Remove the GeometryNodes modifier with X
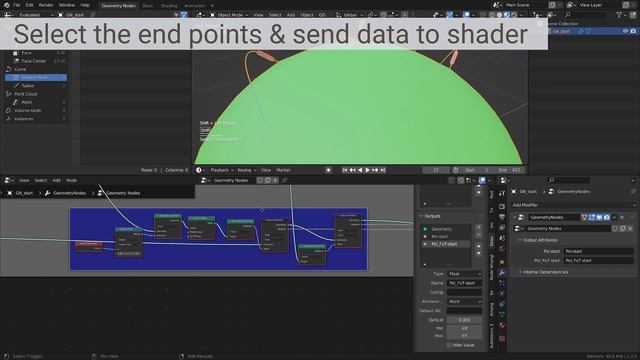640x360 pixels. (x=622, y=217)
